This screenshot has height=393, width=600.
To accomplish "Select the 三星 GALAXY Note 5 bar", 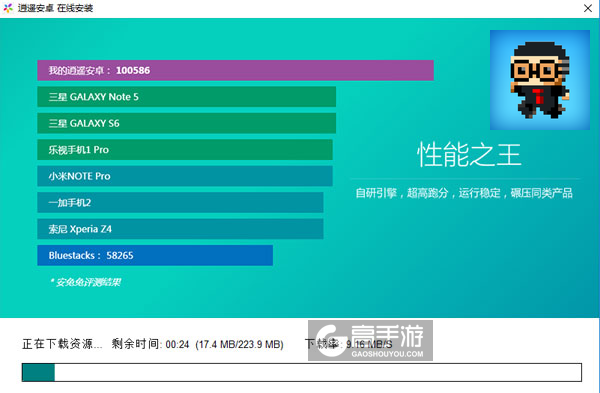I will pos(186,96).
